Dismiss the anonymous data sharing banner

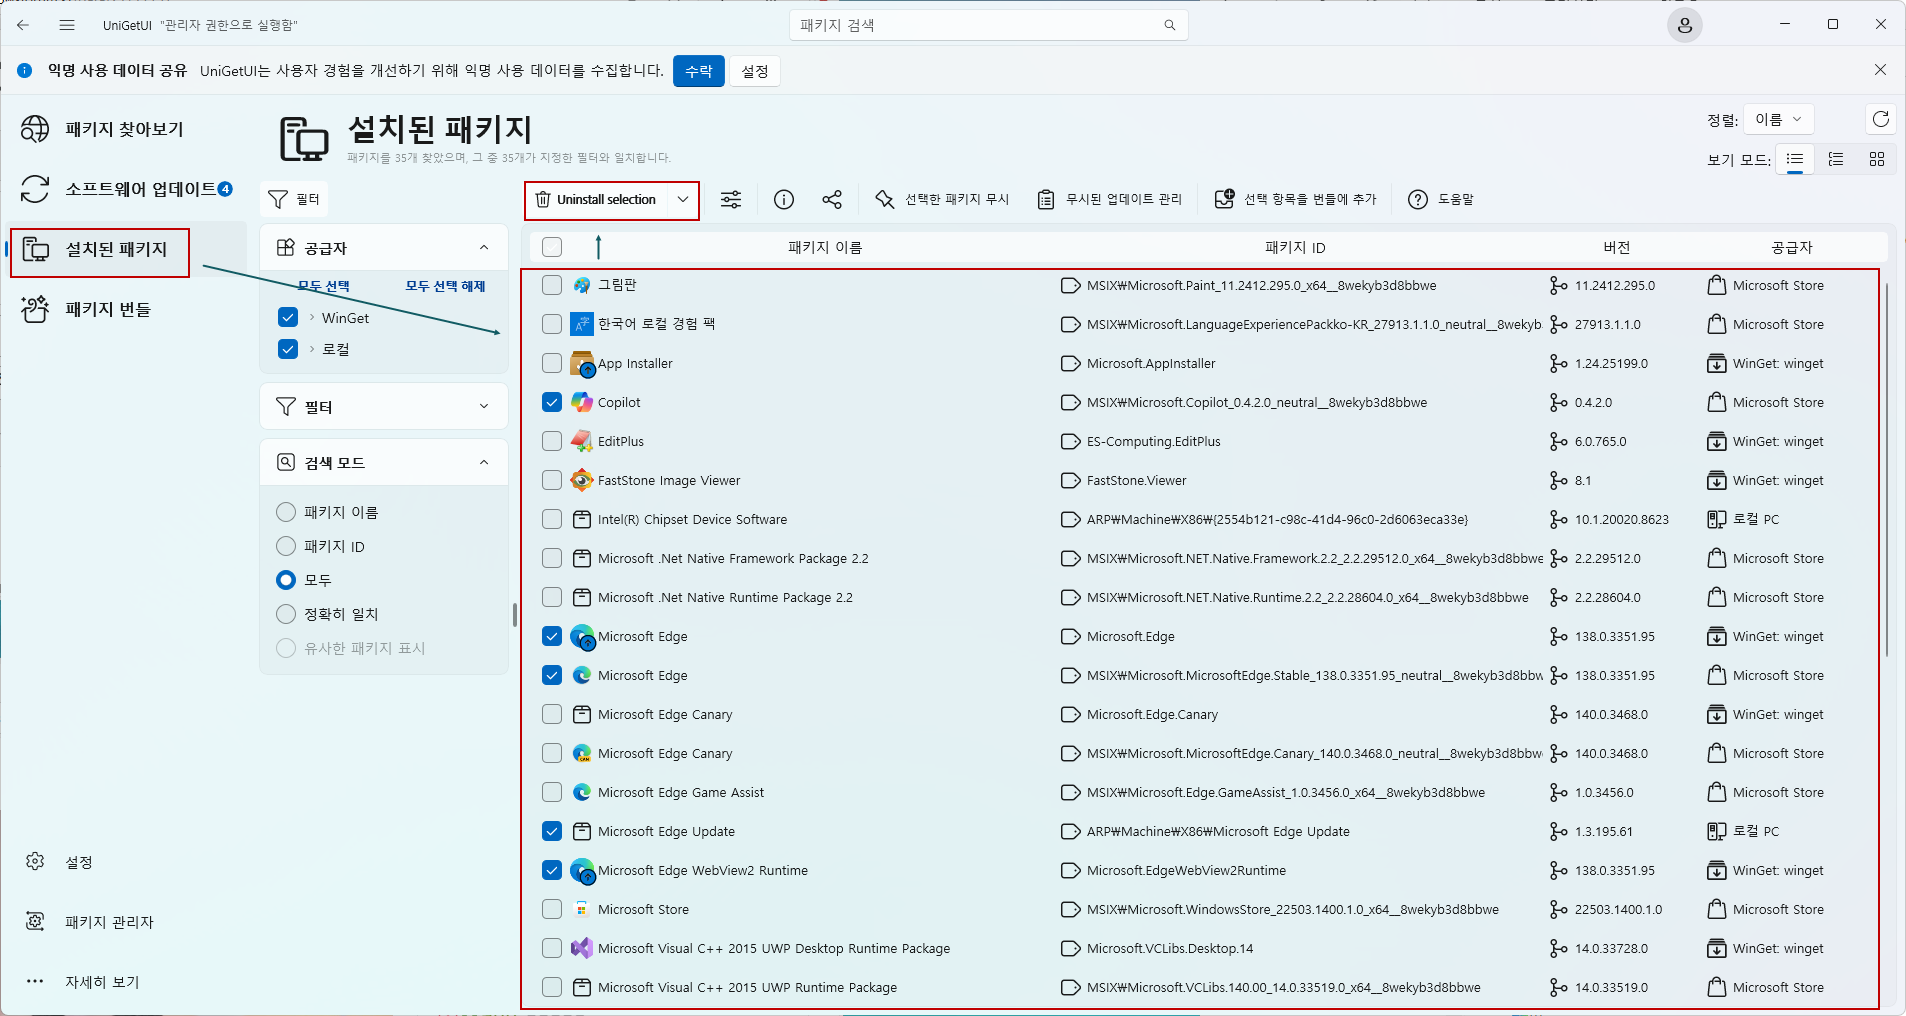click(1880, 70)
